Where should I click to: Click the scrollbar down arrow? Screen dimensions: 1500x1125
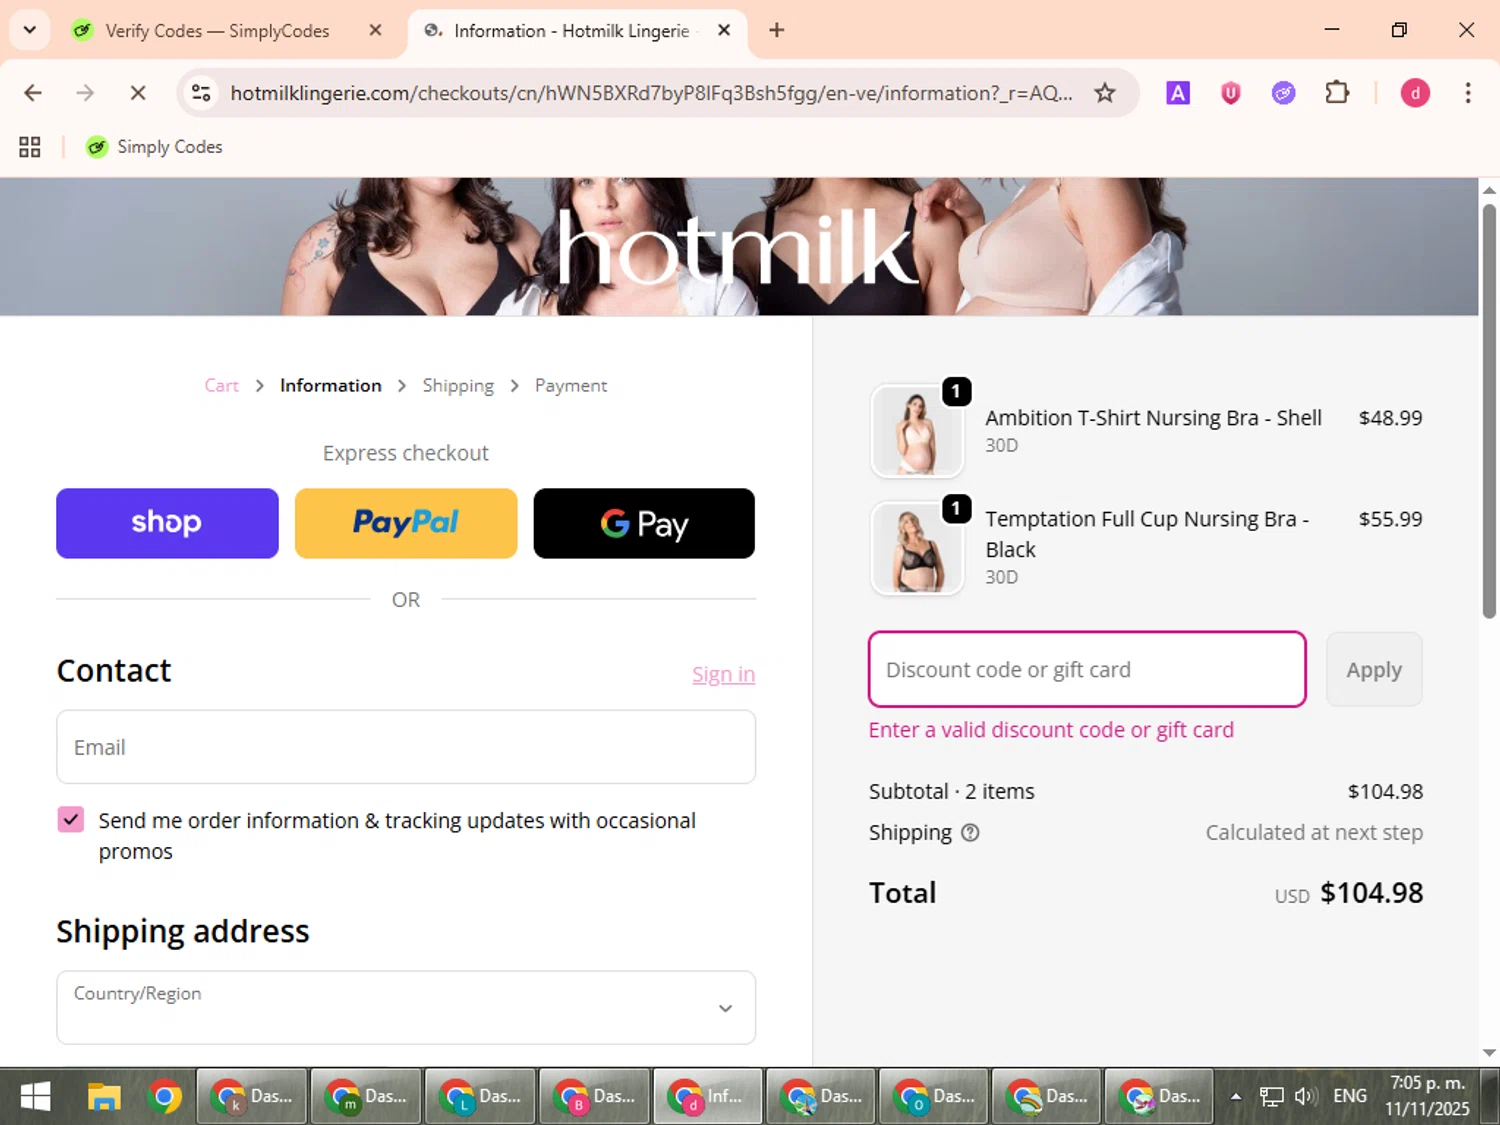pyautogui.click(x=1489, y=1052)
